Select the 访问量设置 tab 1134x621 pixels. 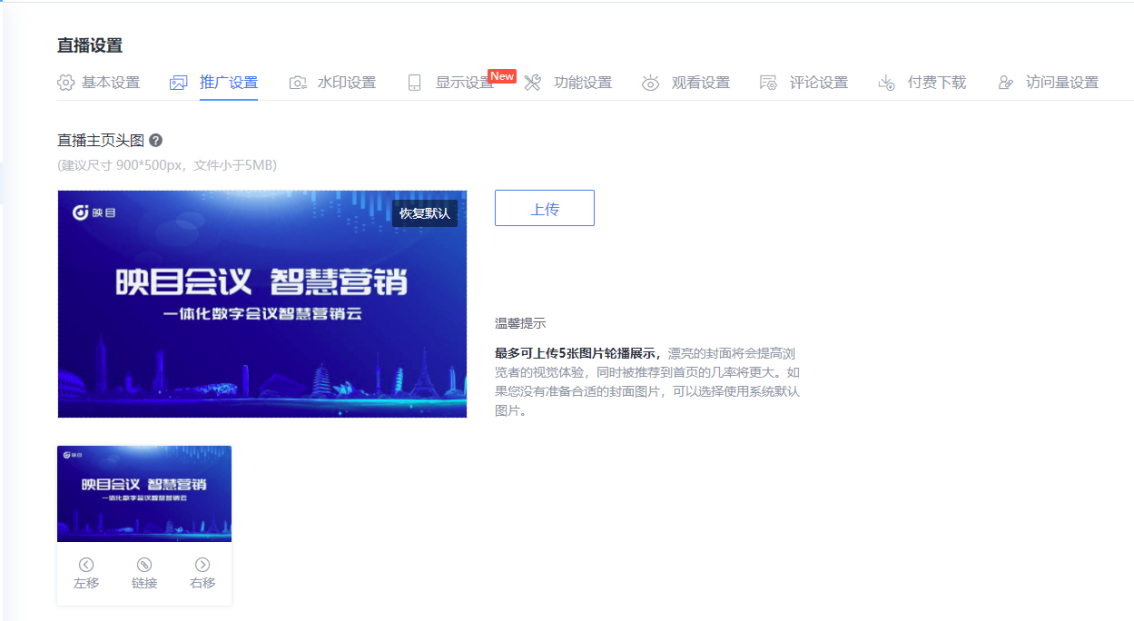(1062, 82)
